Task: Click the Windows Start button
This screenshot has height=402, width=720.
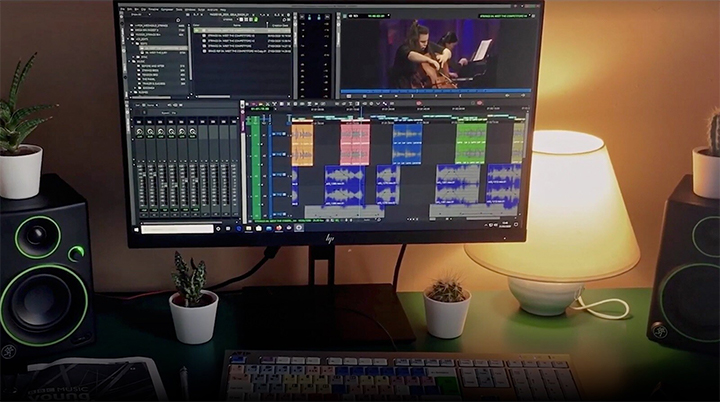Action: 137,229
